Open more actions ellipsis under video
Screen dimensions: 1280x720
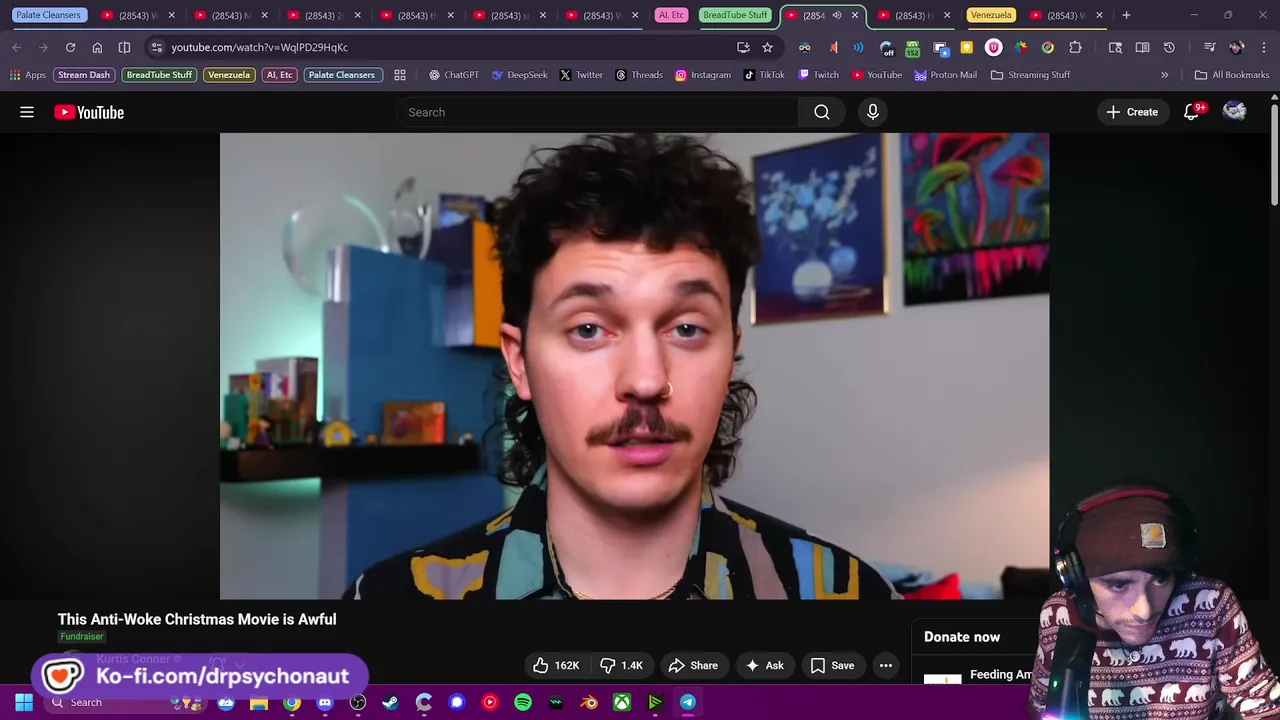pyautogui.click(x=885, y=665)
